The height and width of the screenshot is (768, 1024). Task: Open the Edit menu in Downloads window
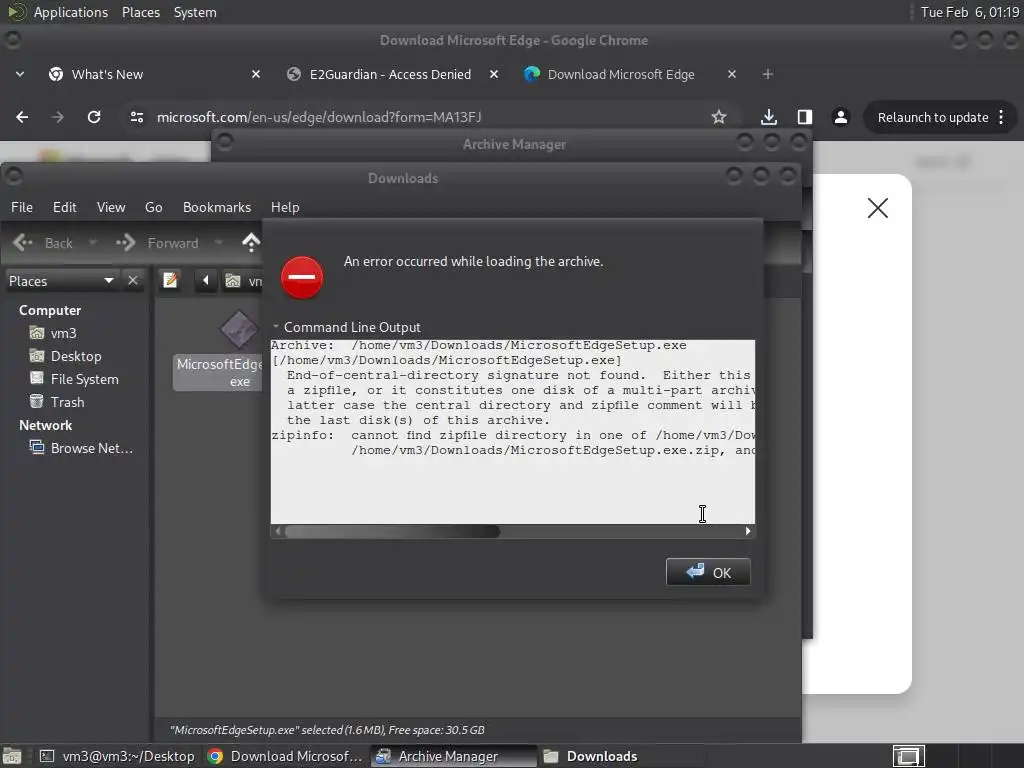[65, 207]
